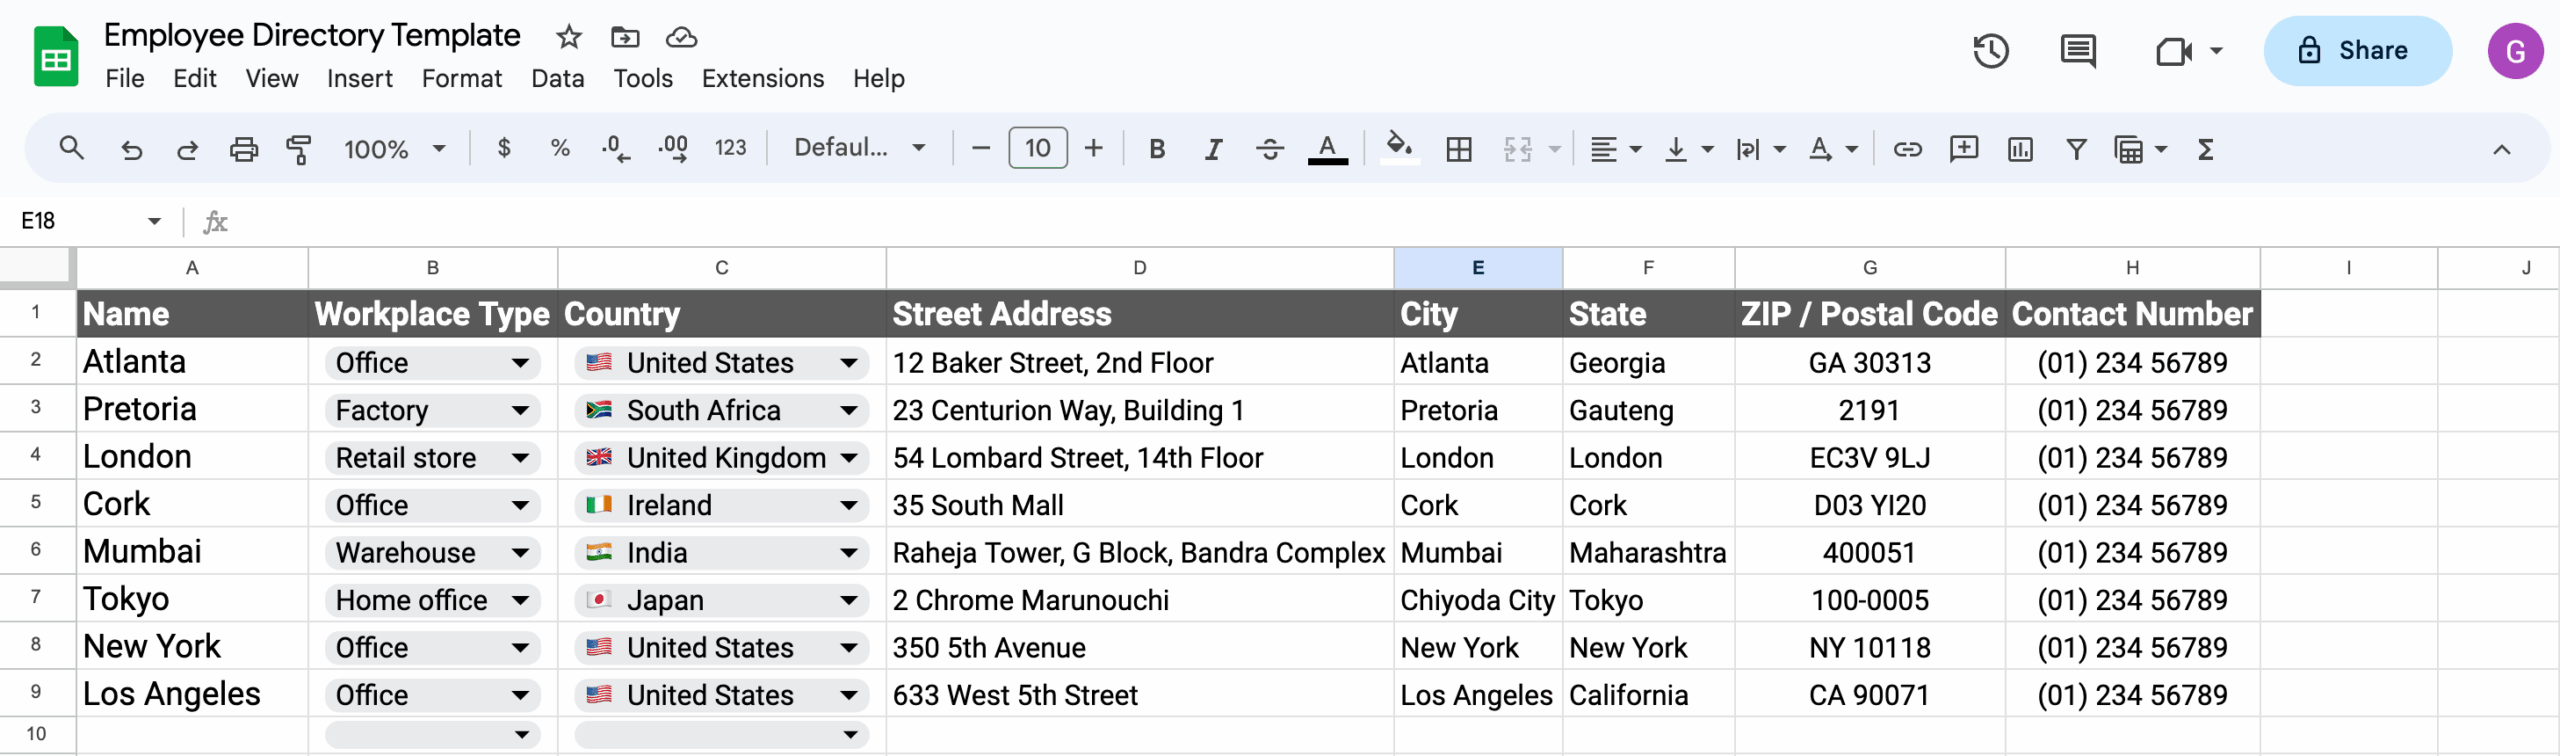
Task: Open the fill color bucket
Action: click(x=1400, y=149)
